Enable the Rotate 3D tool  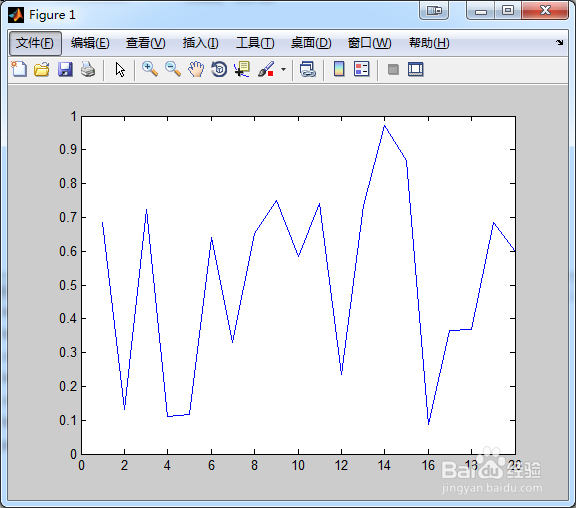219,69
